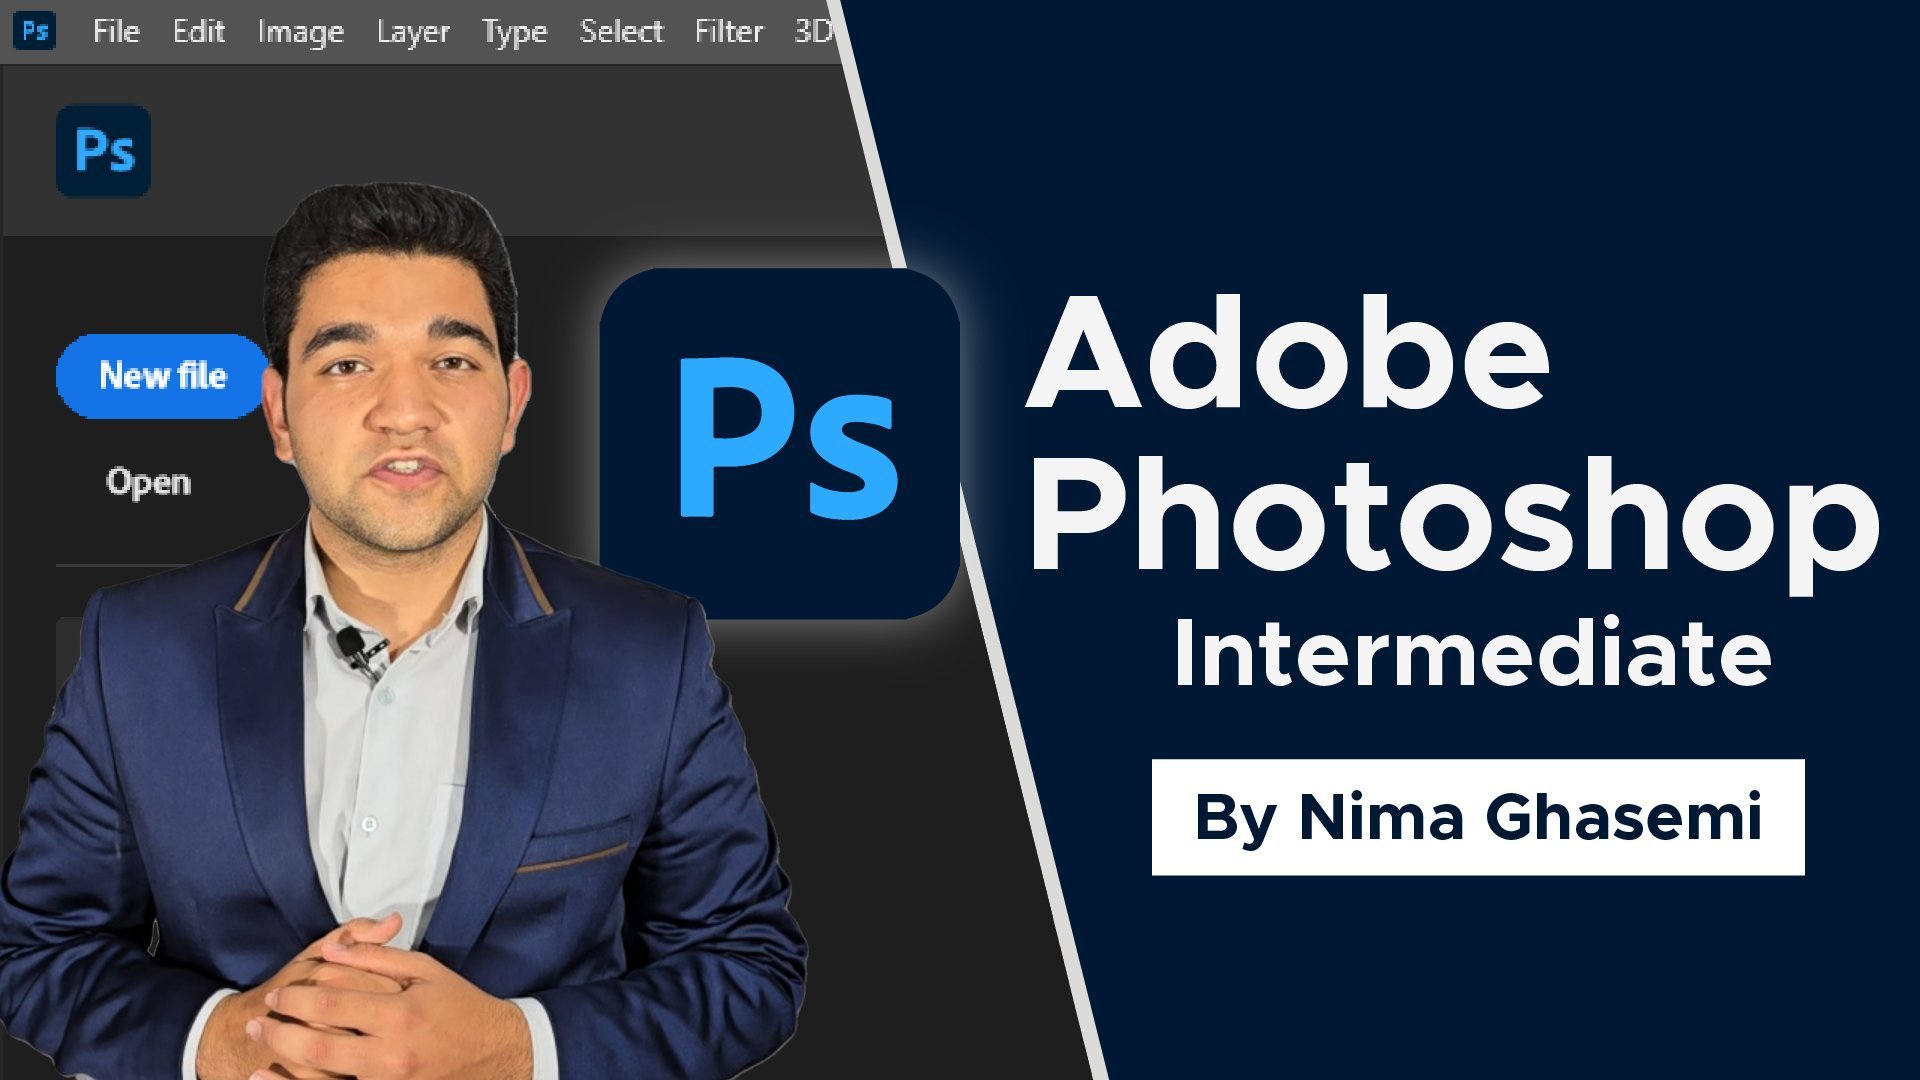Click the Open button
This screenshot has width=1920, height=1080.
[148, 482]
